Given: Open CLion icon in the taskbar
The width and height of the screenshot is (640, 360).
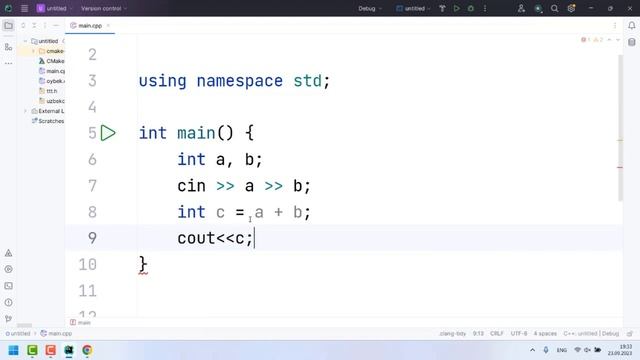Looking at the screenshot, I should (69, 350).
